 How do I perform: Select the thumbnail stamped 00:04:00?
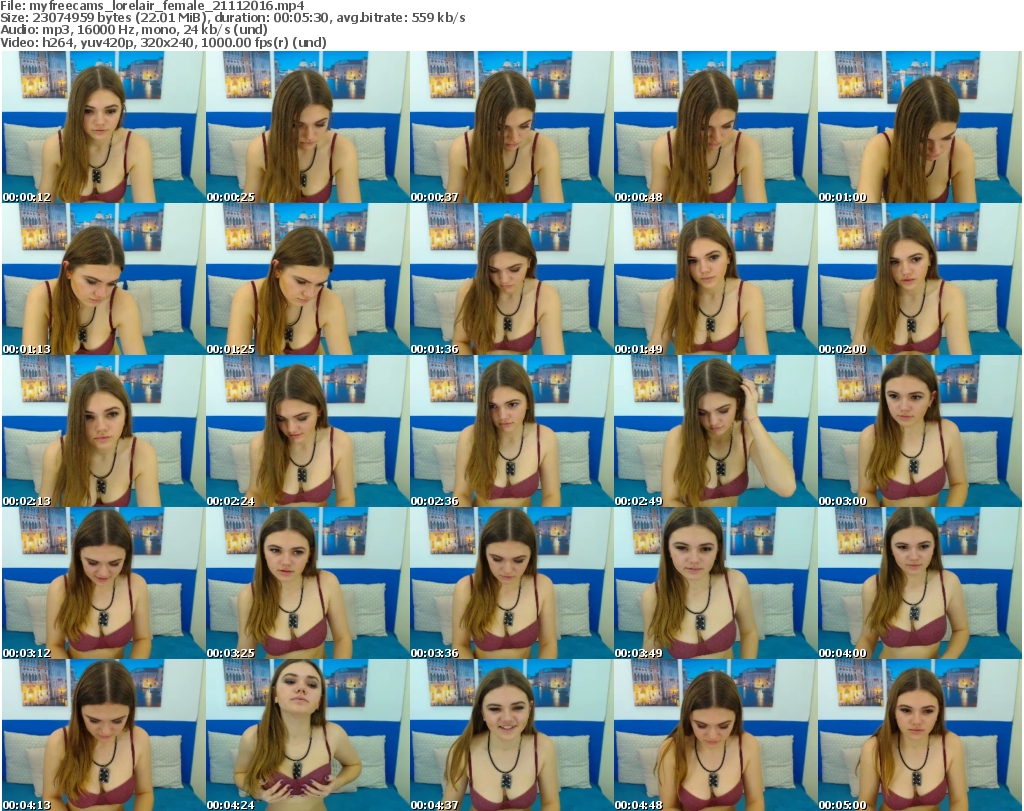pyautogui.click(x=920, y=583)
